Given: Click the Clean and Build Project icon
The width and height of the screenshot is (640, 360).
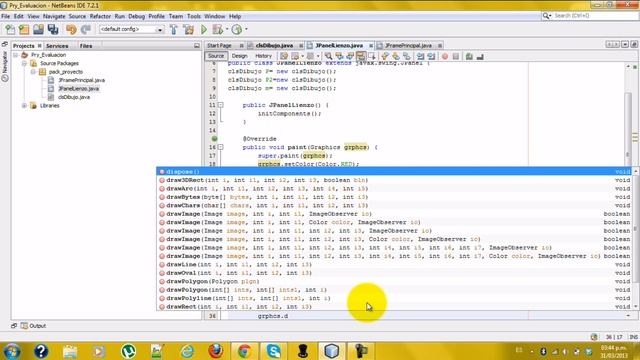Looking at the screenshot, I should pyautogui.click(x=189, y=29).
